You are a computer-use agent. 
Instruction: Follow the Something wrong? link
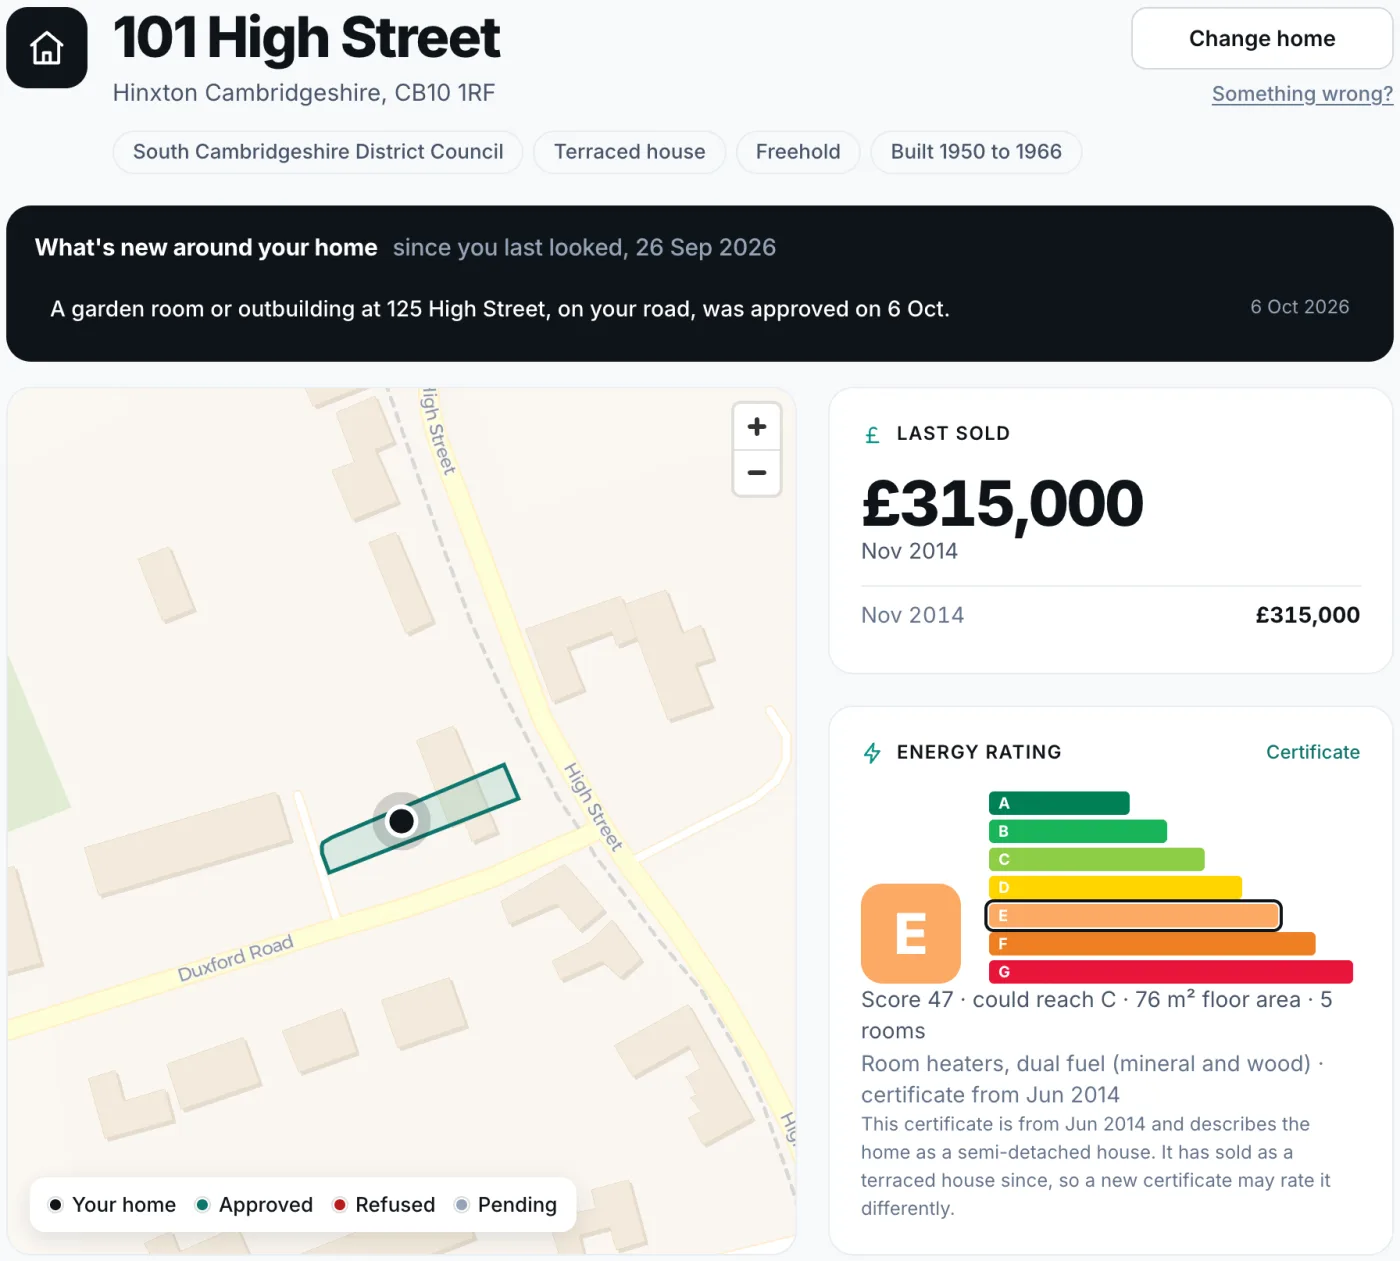1302,94
